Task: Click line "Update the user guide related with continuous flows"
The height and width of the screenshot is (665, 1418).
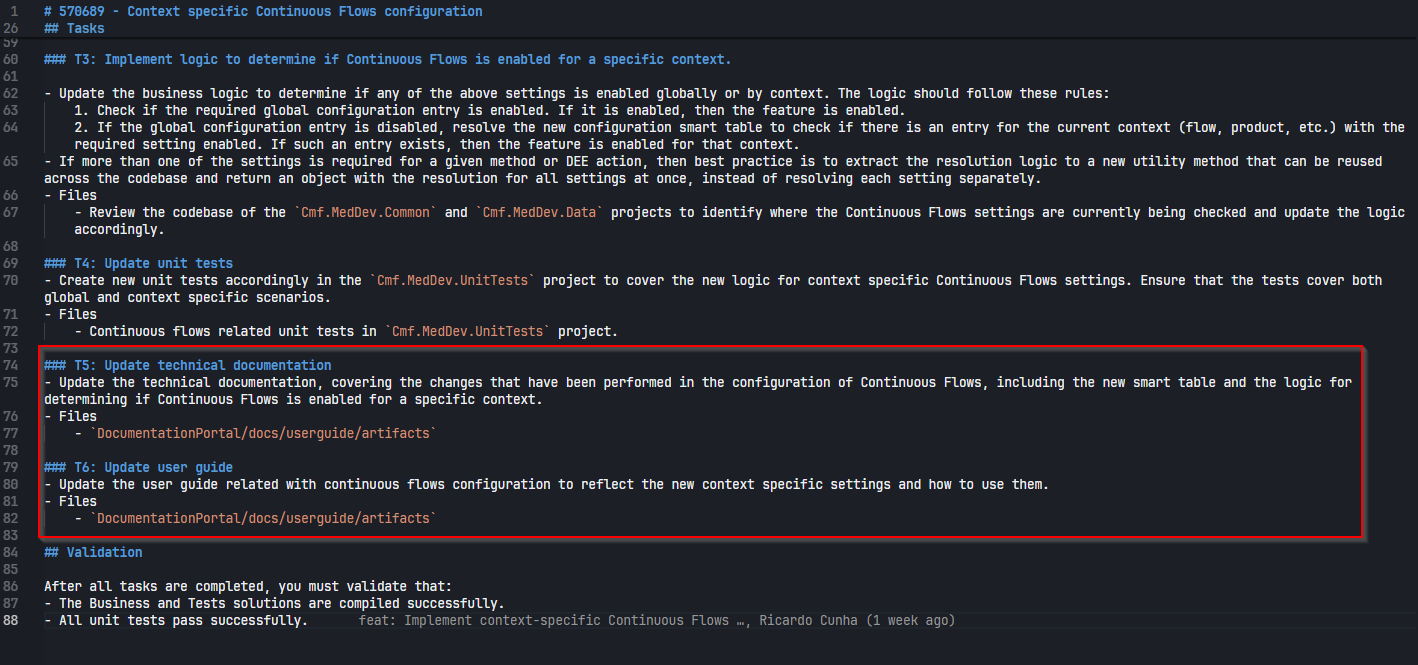Action: coord(546,484)
